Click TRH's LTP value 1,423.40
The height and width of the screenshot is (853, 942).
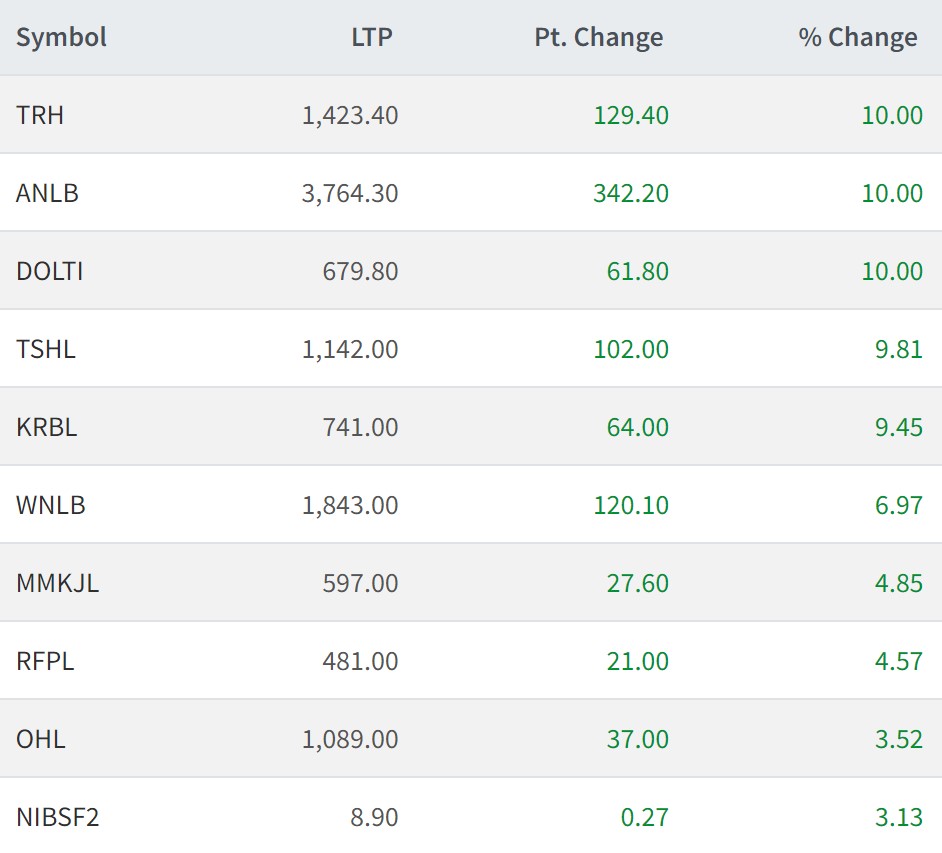350,115
